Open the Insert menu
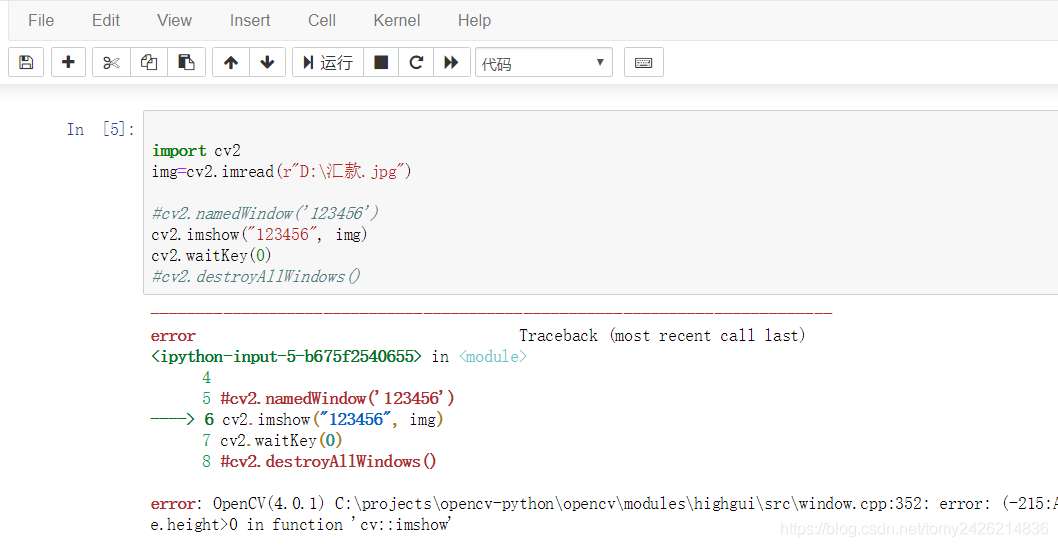 coord(250,20)
